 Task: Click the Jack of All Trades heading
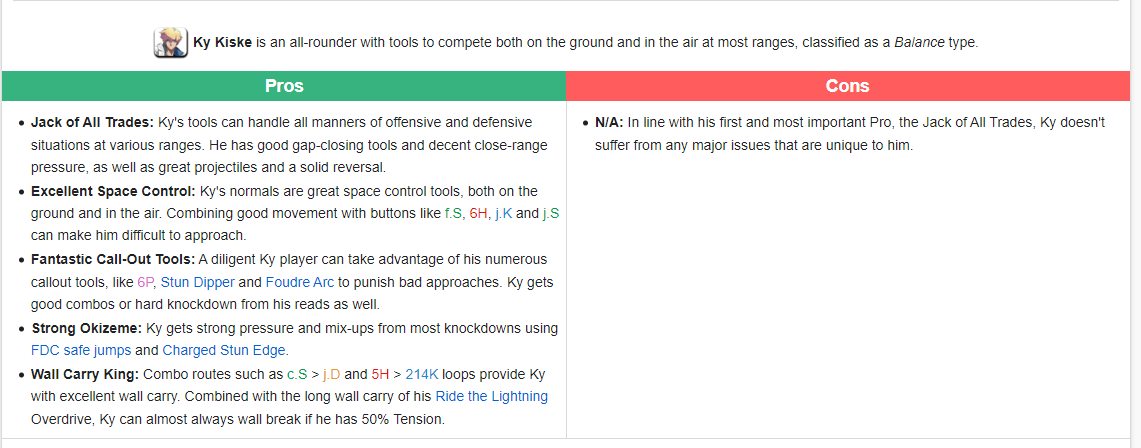[x=92, y=122]
